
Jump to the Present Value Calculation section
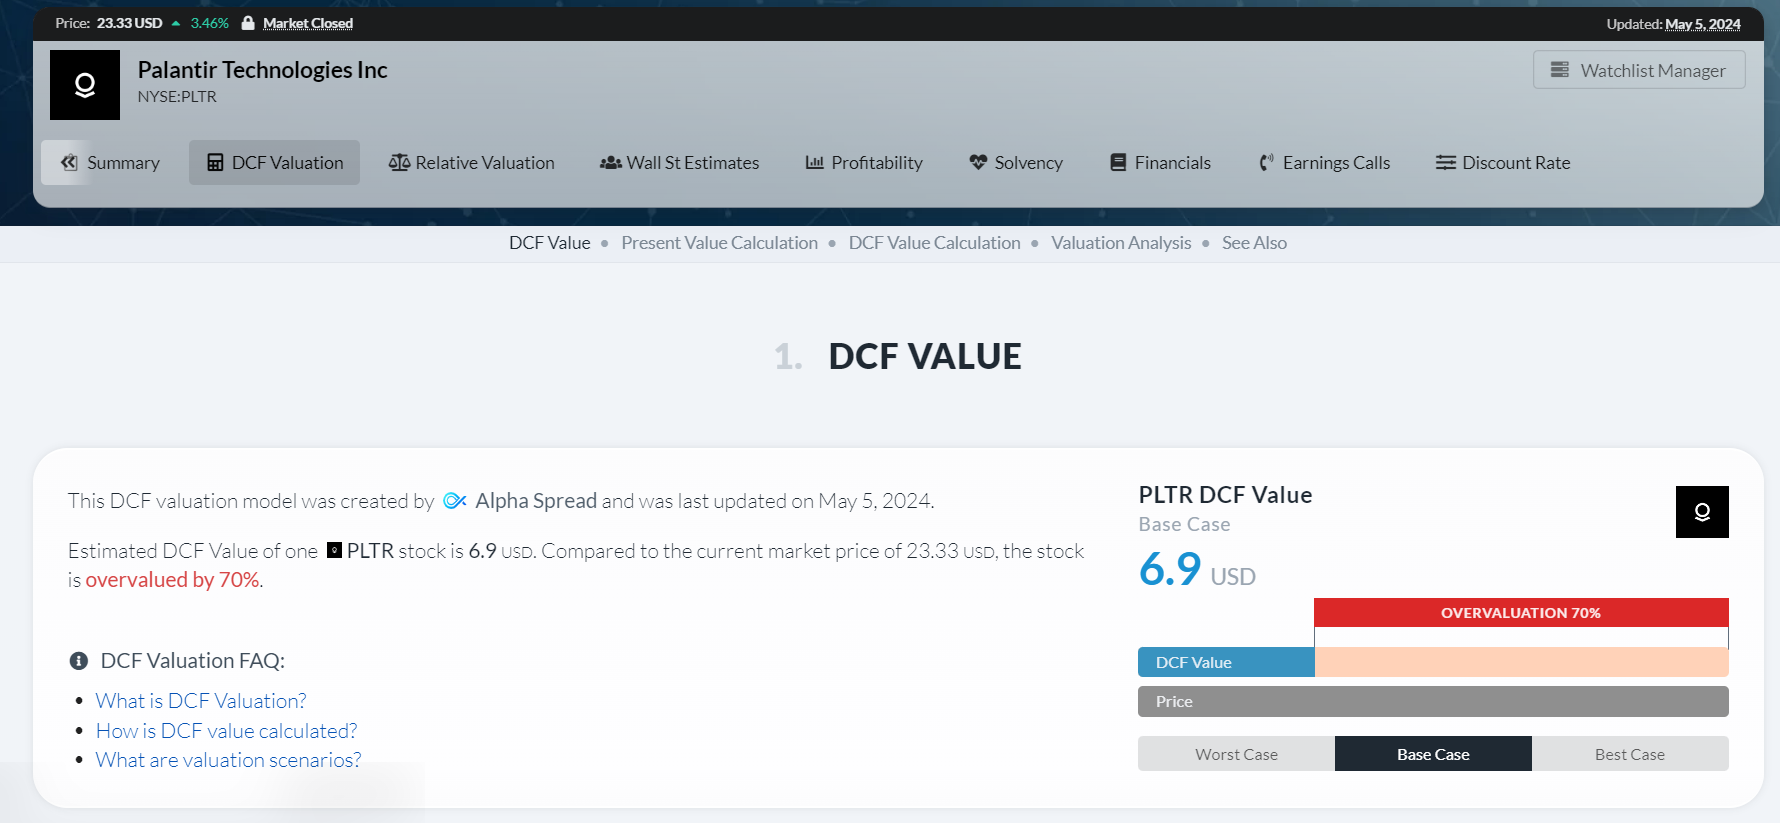(x=719, y=243)
